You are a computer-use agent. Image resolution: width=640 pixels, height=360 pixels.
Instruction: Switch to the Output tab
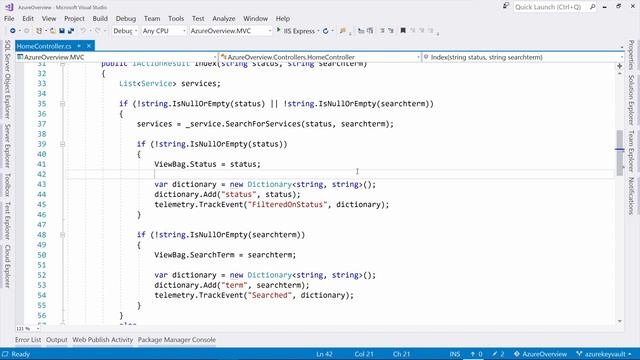tap(57, 340)
